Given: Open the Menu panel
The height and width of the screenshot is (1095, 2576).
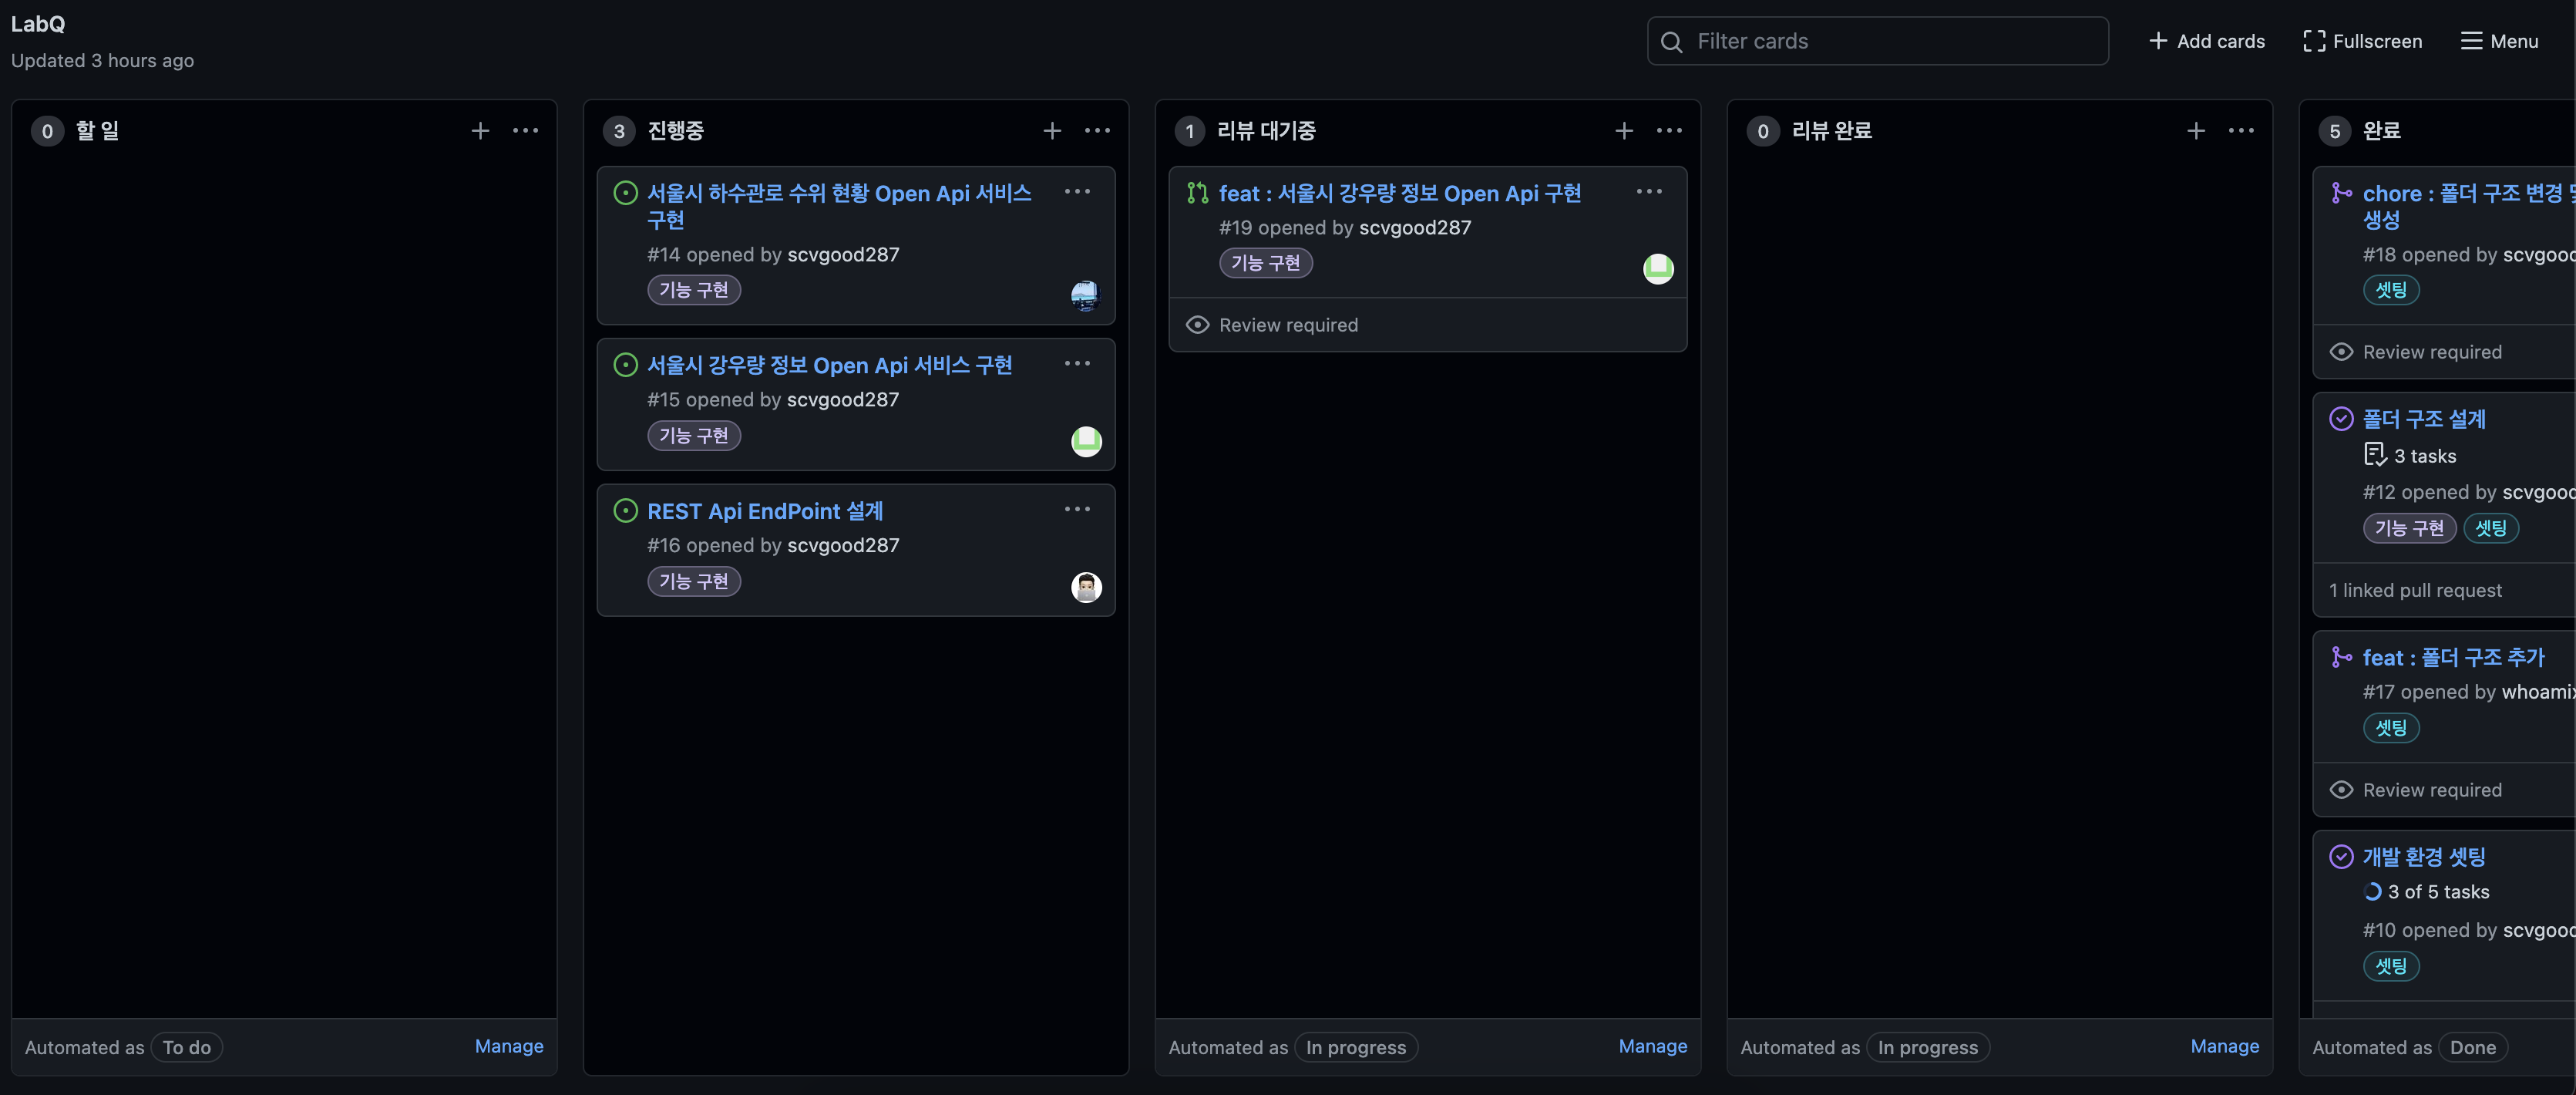Looking at the screenshot, I should tap(2499, 41).
